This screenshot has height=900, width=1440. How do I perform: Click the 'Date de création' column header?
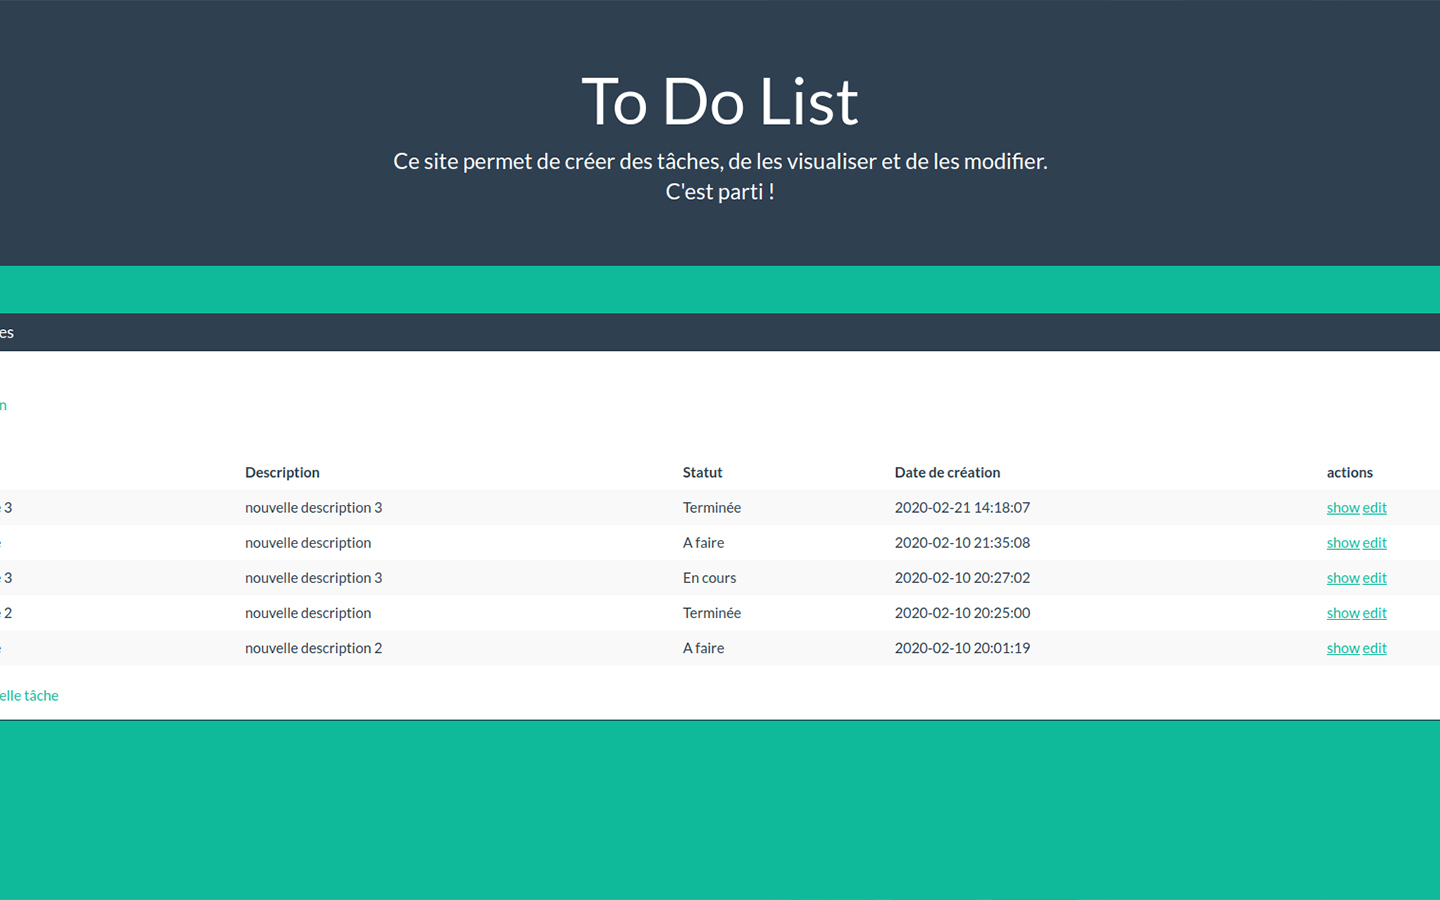[x=947, y=472]
